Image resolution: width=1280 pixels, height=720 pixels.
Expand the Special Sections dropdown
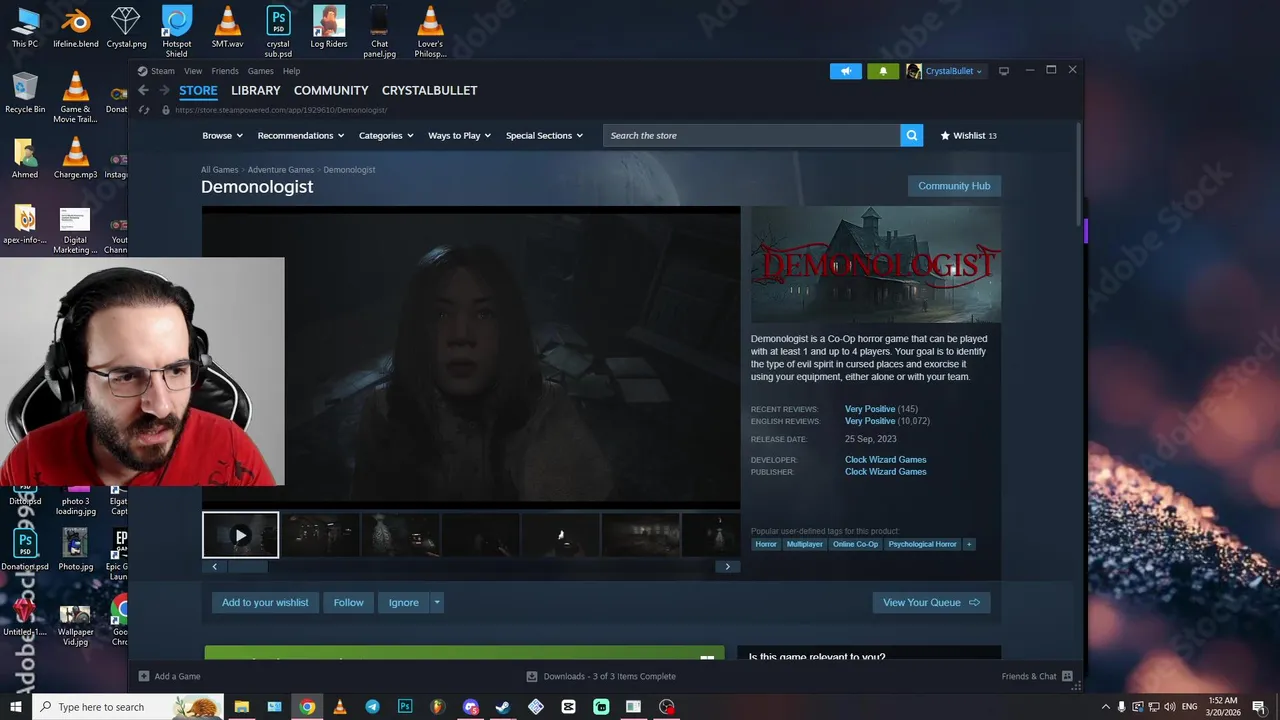point(544,135)
